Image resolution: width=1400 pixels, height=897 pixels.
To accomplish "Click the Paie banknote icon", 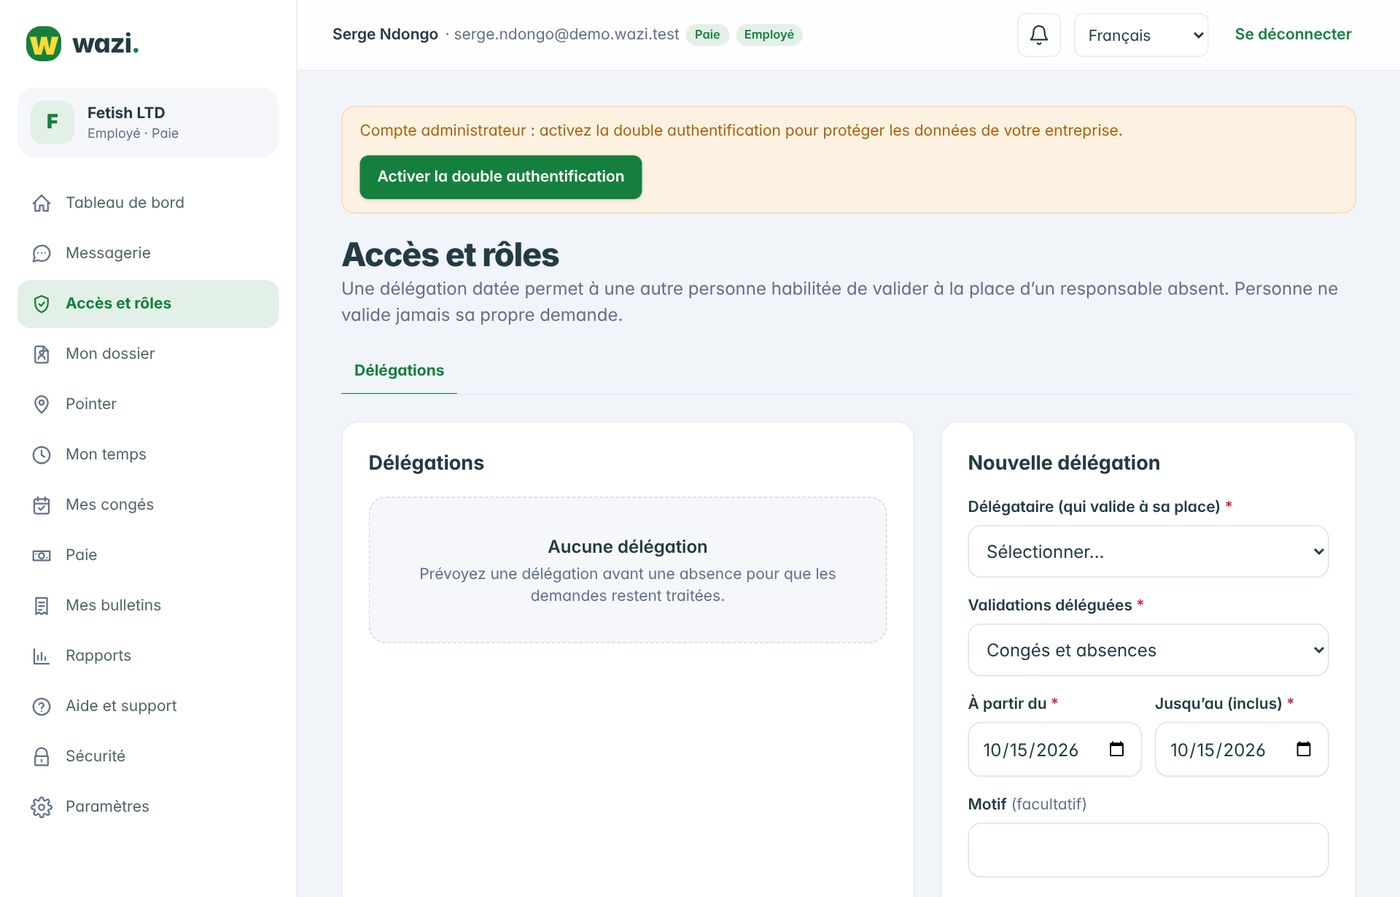I will (x=41, y=555).
